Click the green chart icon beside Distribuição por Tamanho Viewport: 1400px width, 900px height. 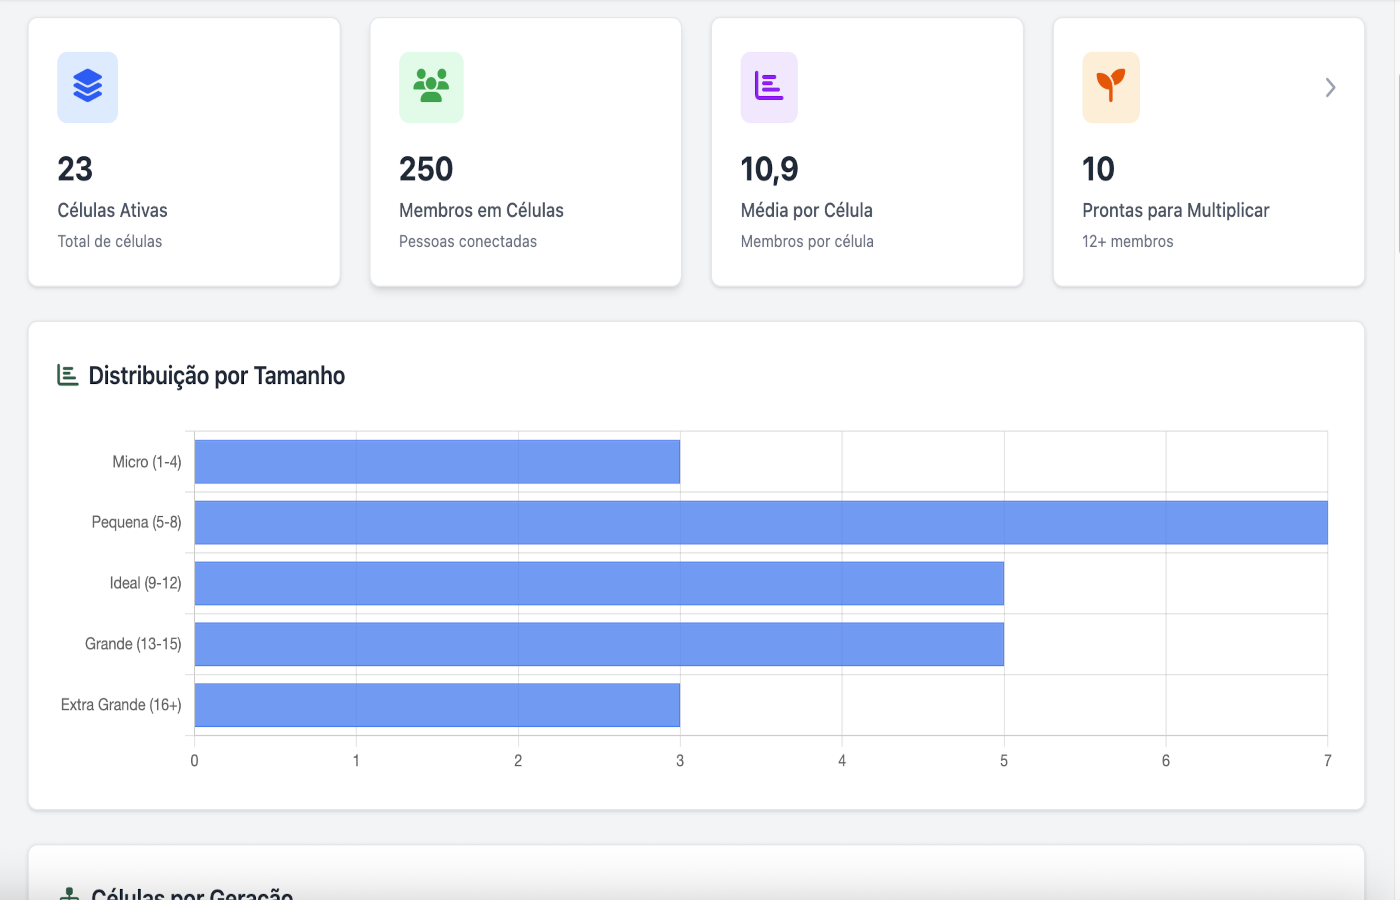coord(66,375)
